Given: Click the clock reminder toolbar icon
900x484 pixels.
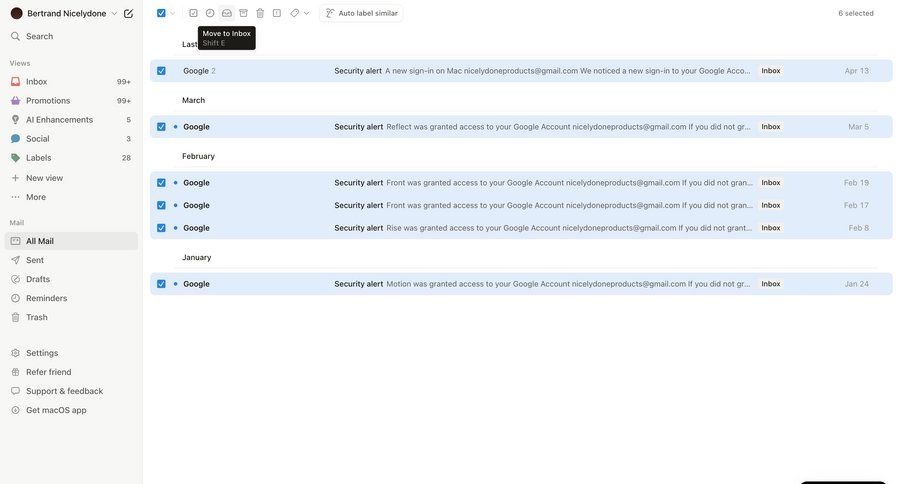Looking at the screenshot, I should [210, 13].
